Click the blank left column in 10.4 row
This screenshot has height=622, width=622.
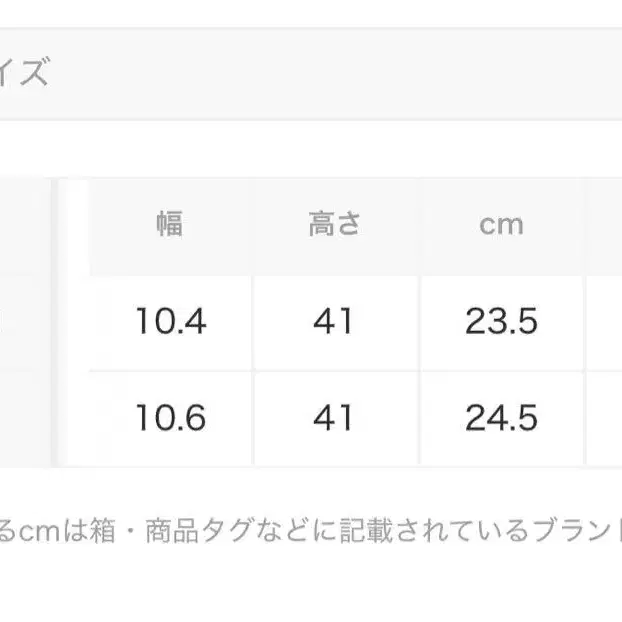point(25,321)
